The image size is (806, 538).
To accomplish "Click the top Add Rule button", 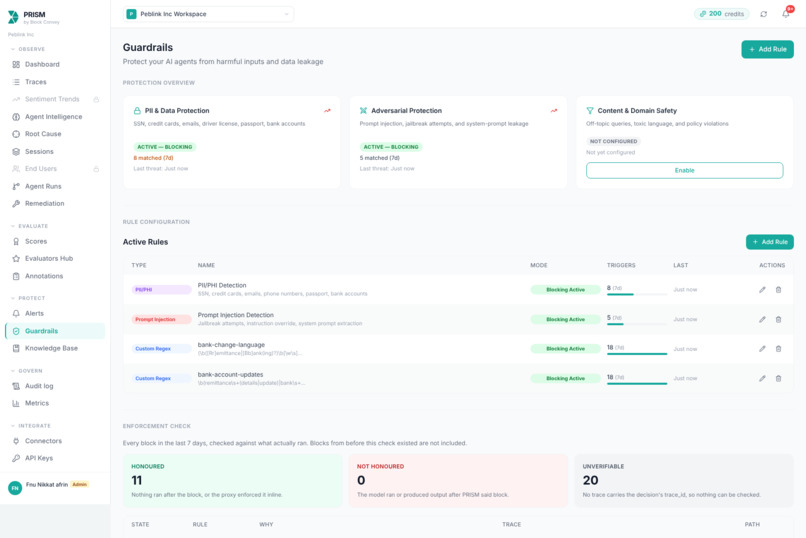I will tap(767, 49).
